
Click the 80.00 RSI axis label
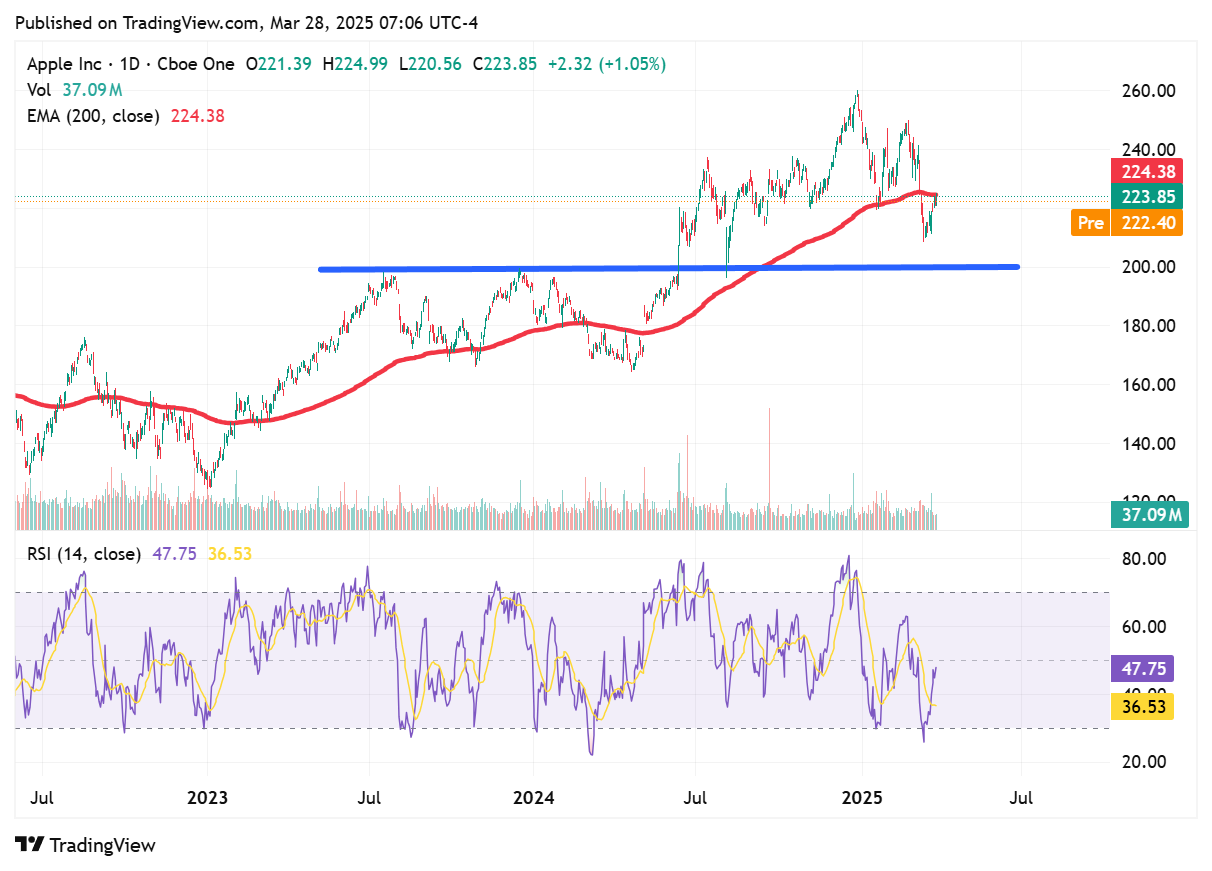coord(1142,559)
